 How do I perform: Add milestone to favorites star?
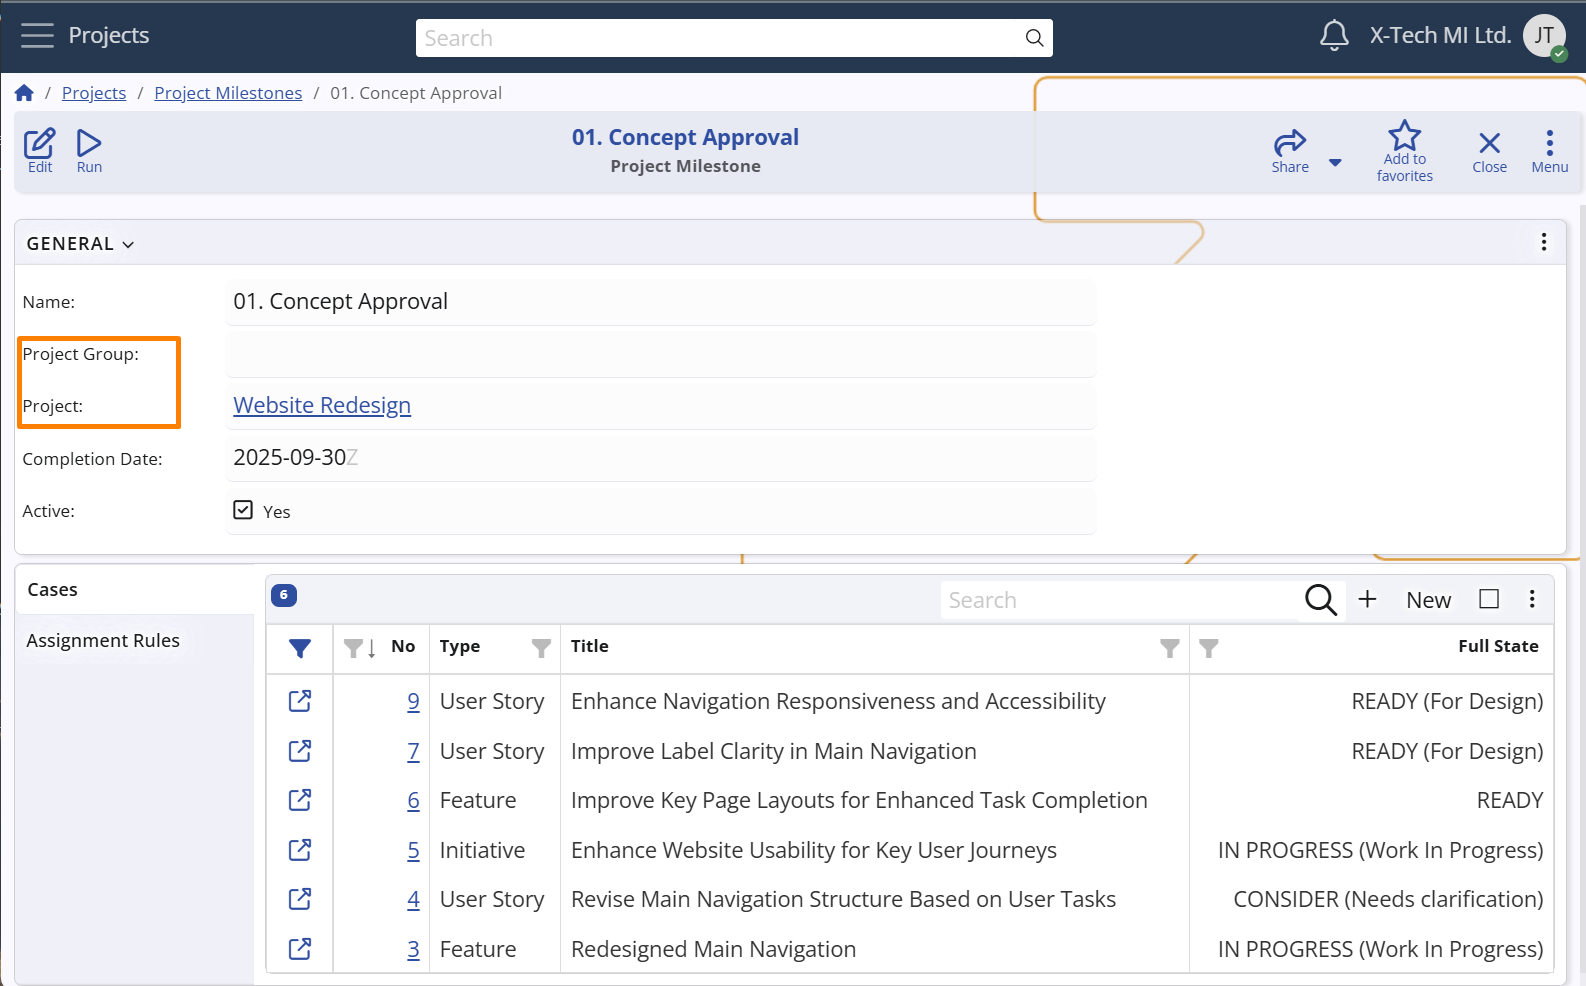[x=1404, y=150]
